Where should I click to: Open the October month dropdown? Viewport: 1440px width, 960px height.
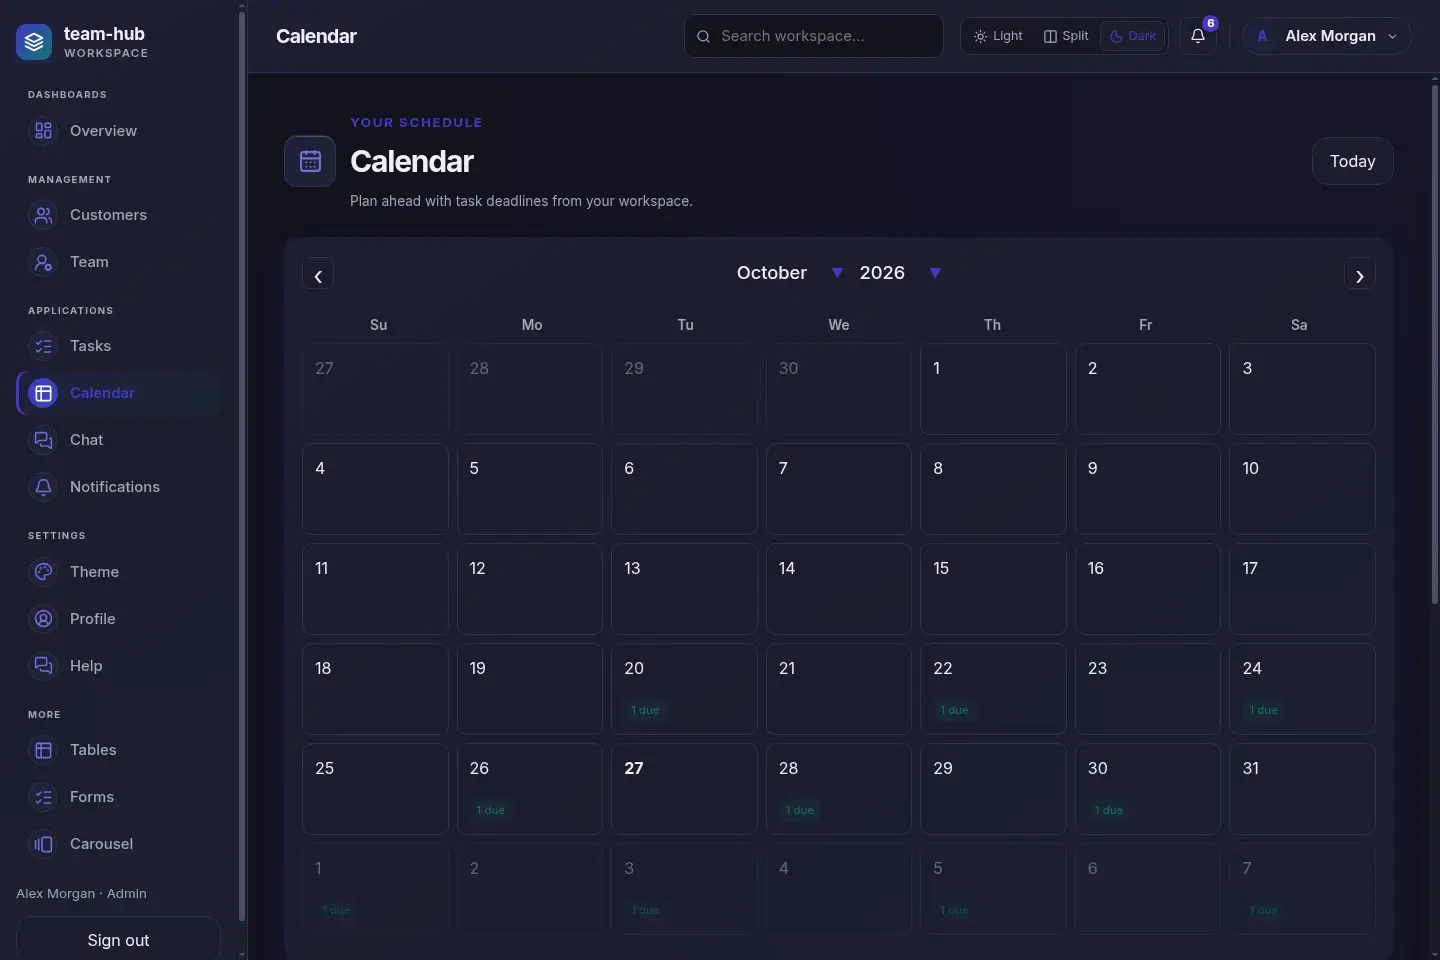(789, 273)
